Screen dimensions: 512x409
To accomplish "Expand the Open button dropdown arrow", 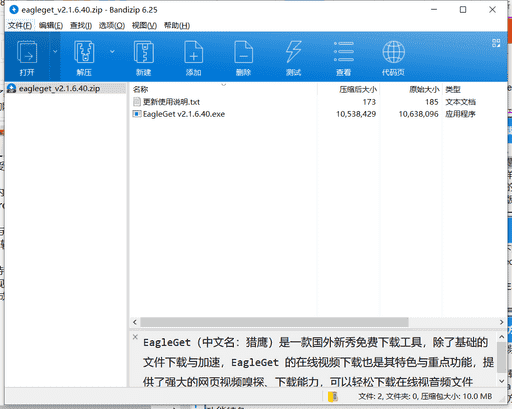I will pyautogui.click(x=55, y=51).
